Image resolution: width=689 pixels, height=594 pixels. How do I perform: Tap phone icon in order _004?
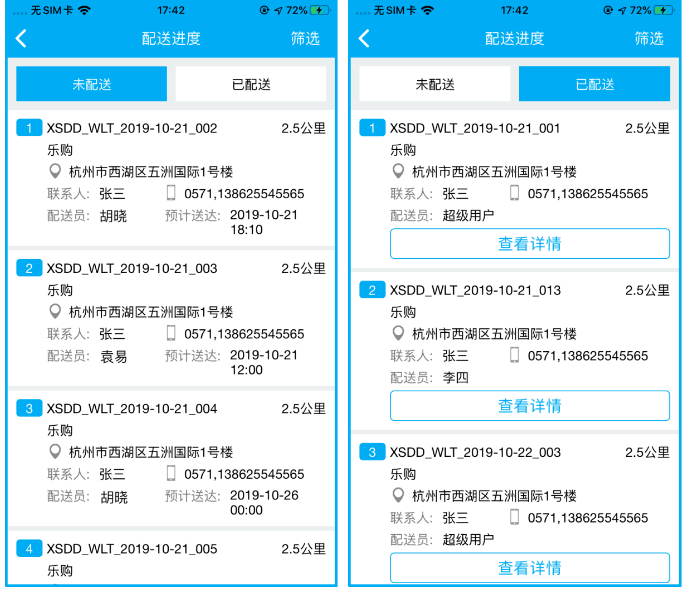pyautogui.click(x=171, y=473)
